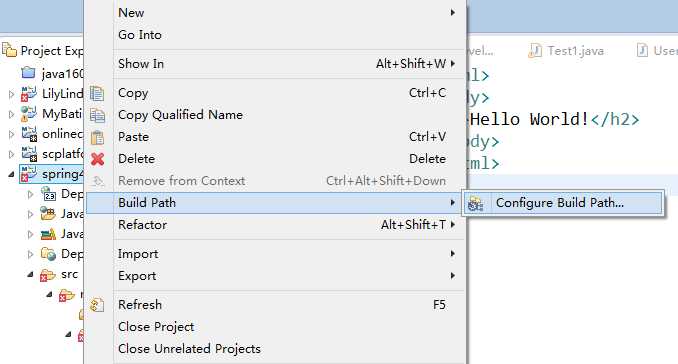Select the src folder row
This screenshot has width=678, height=364.
coord(59,275)
